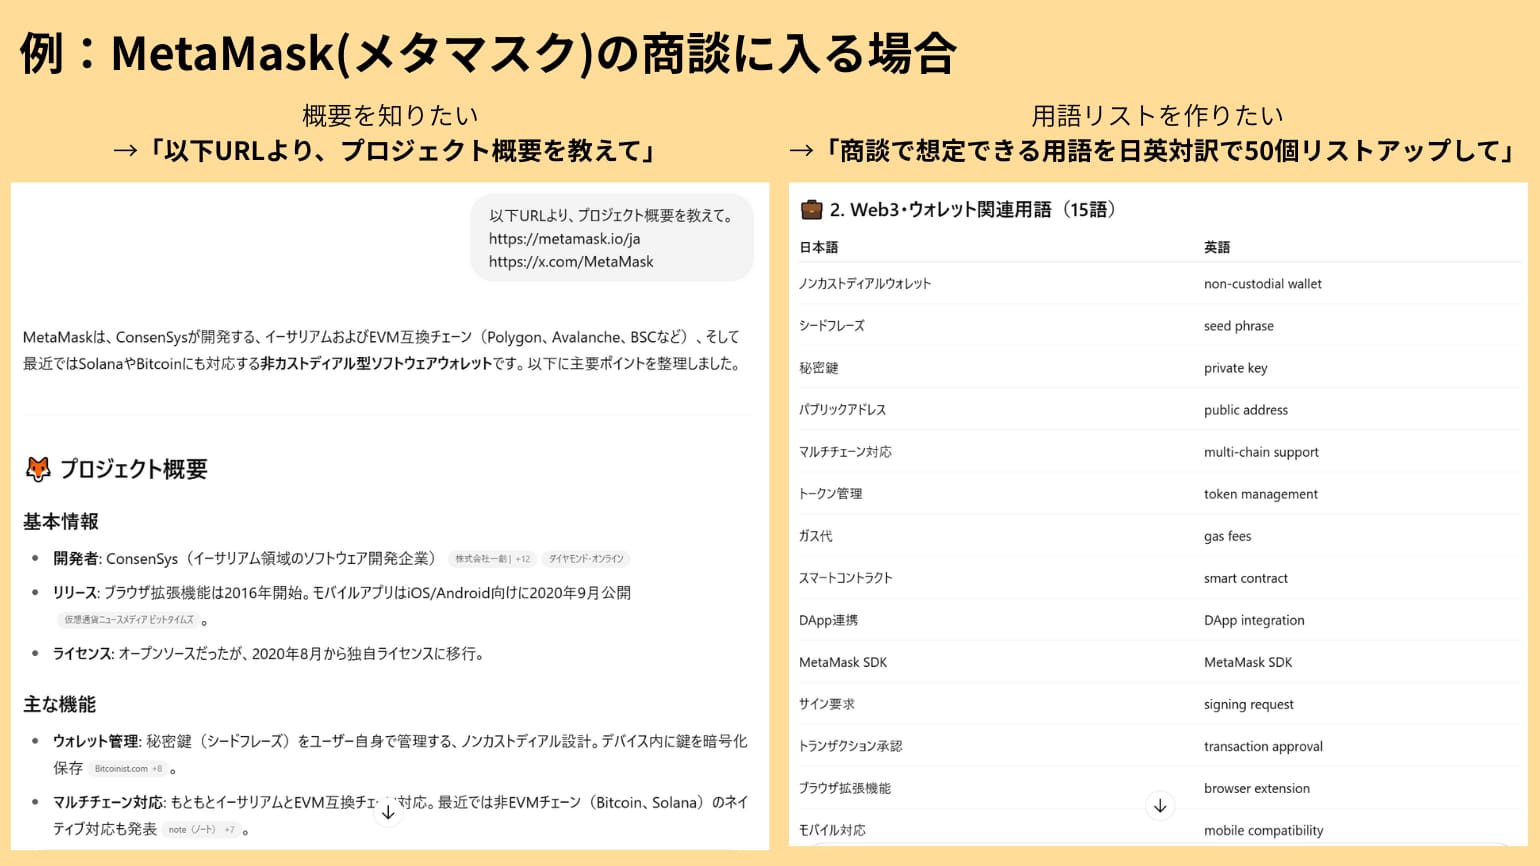
Task: Click the user message 以下URLより、プロジェクト概要を教えて。
Action: click(610, 215)
